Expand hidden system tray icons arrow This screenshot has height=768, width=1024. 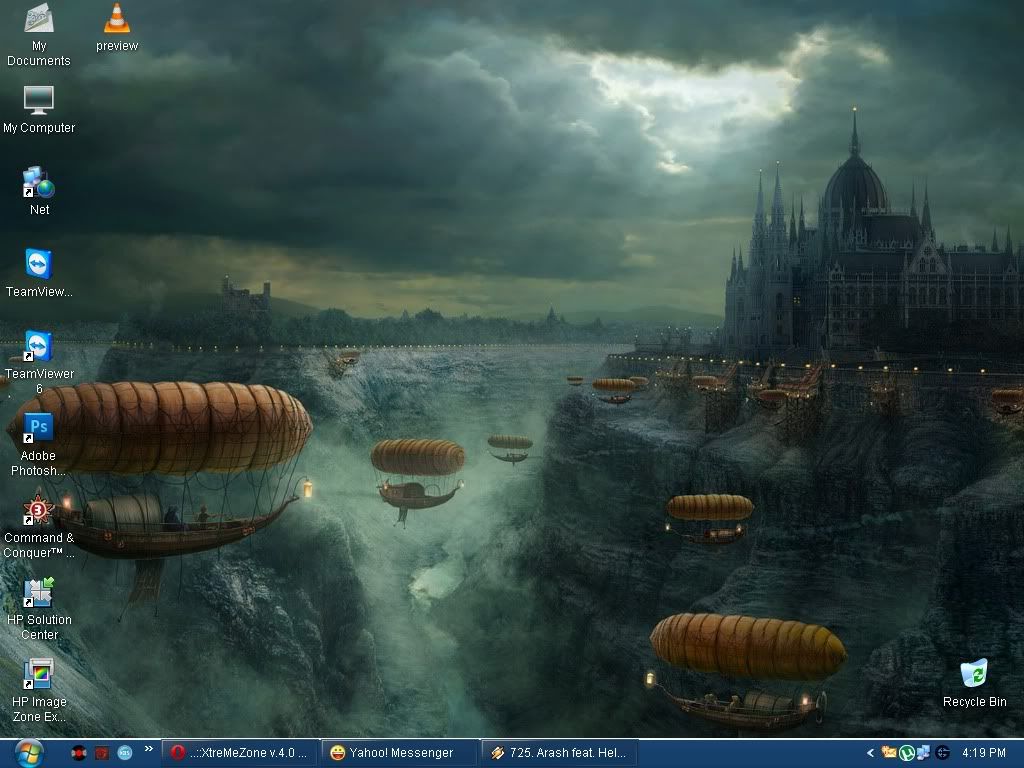(x=870, y=753)
